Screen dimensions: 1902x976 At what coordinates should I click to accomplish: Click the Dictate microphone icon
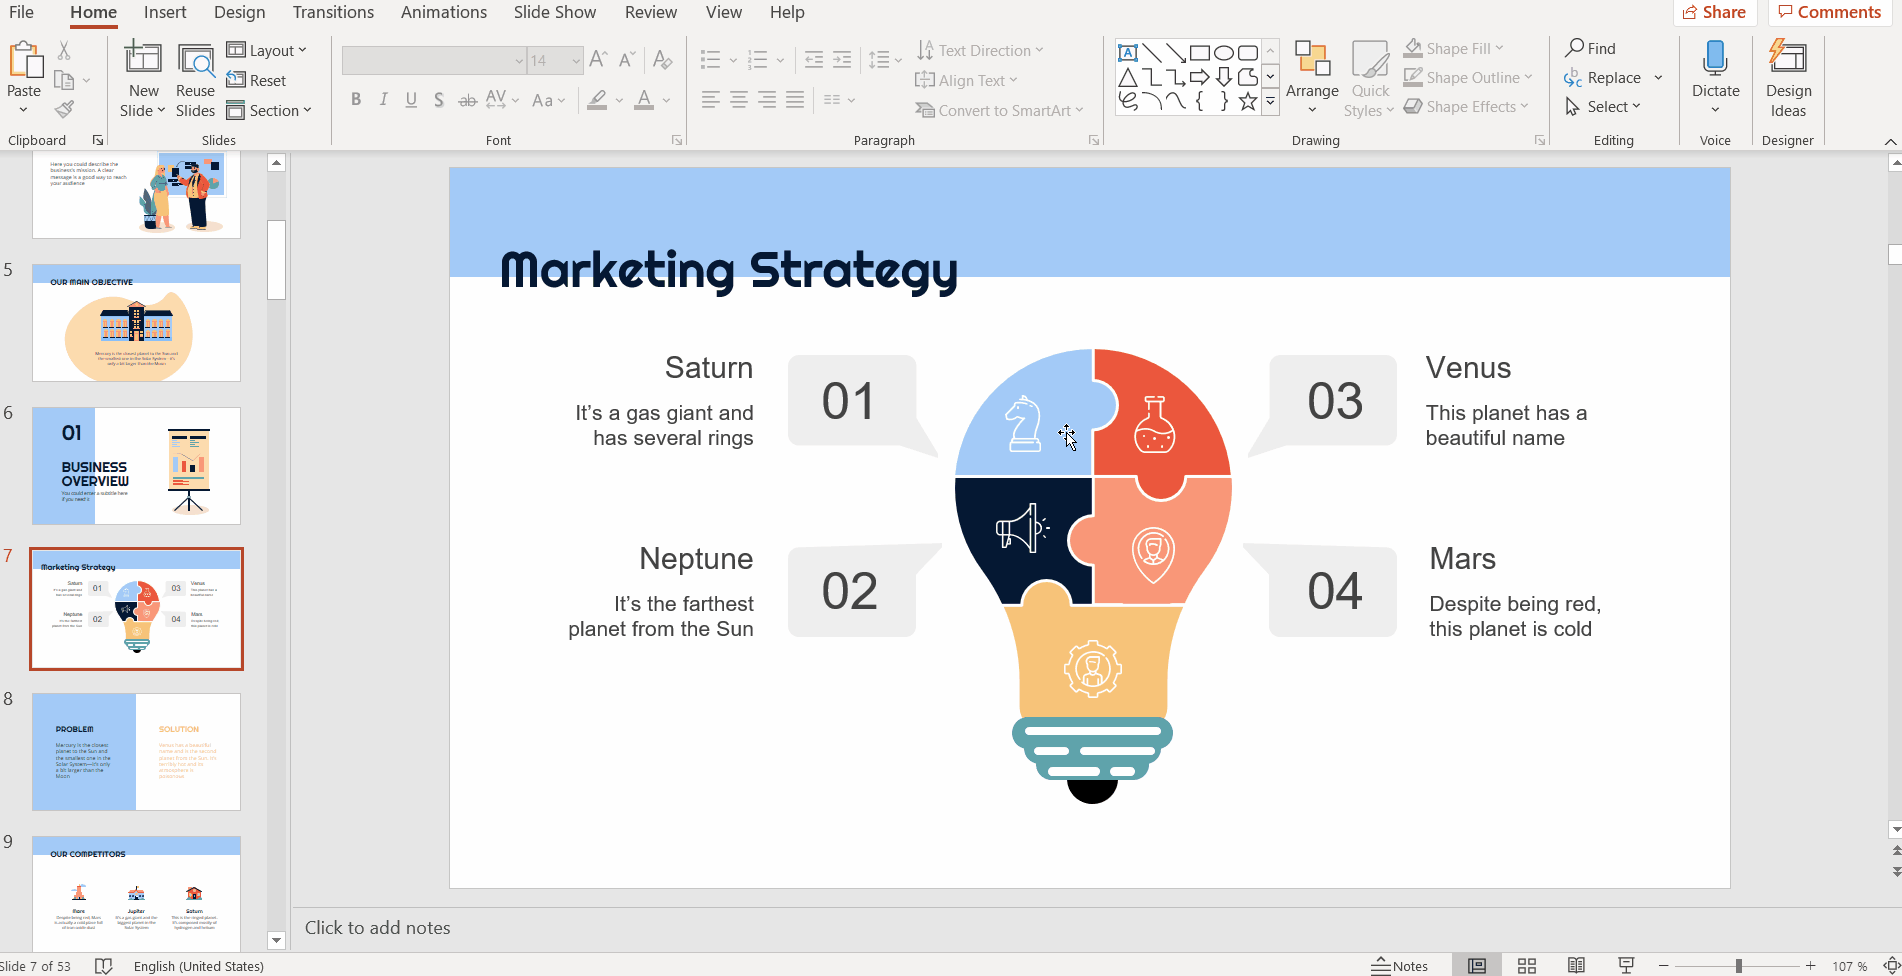pos(1715,60)
